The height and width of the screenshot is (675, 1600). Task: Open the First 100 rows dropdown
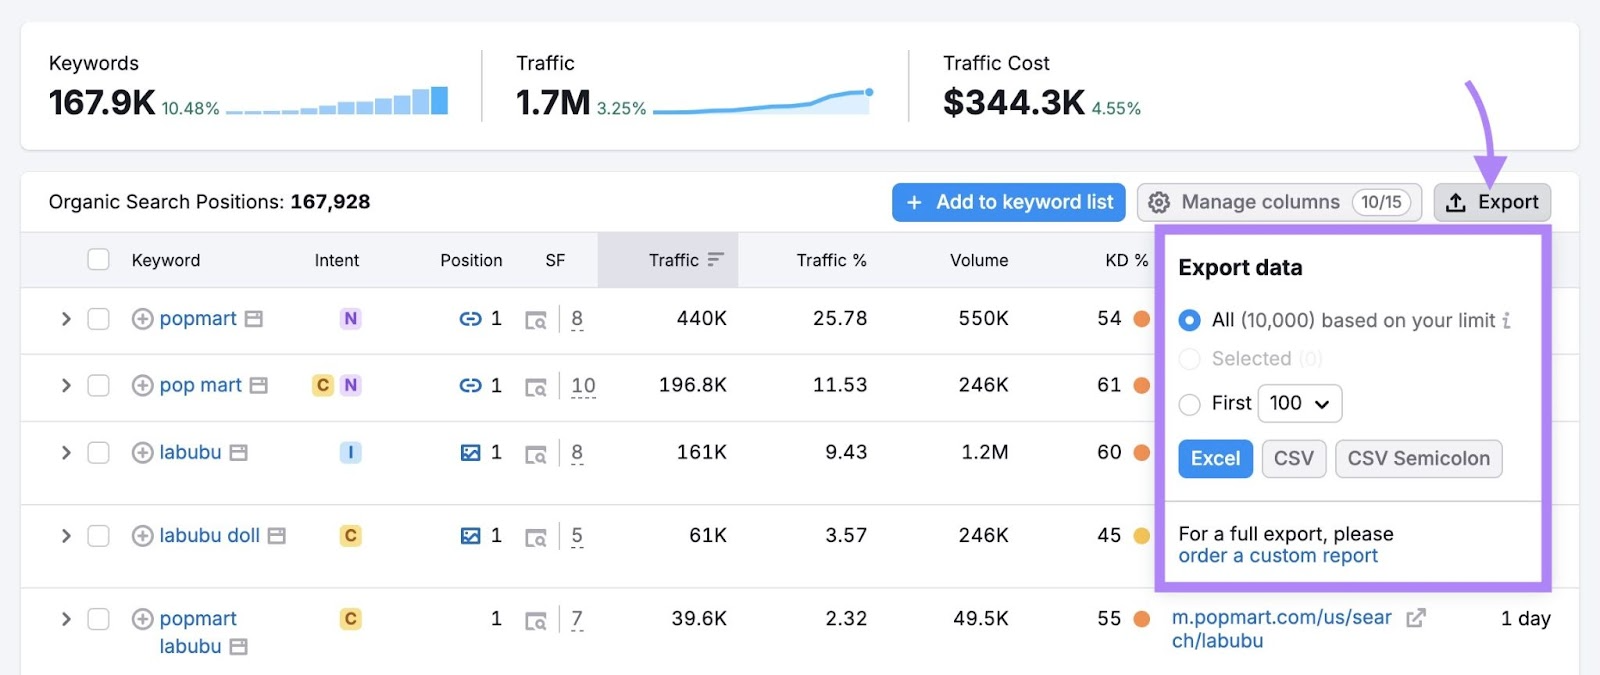tap(1299, 404)
